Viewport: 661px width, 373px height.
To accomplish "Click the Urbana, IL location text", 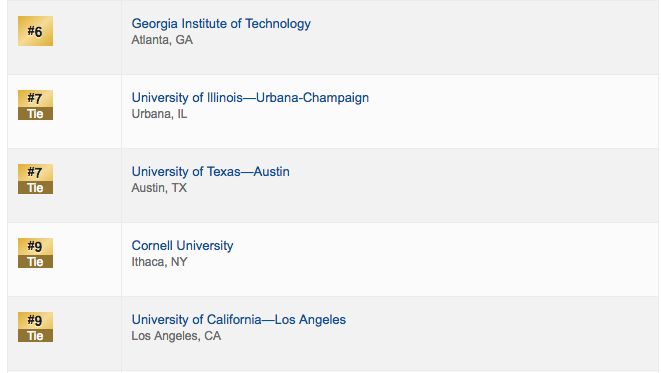I will point(159,114).
